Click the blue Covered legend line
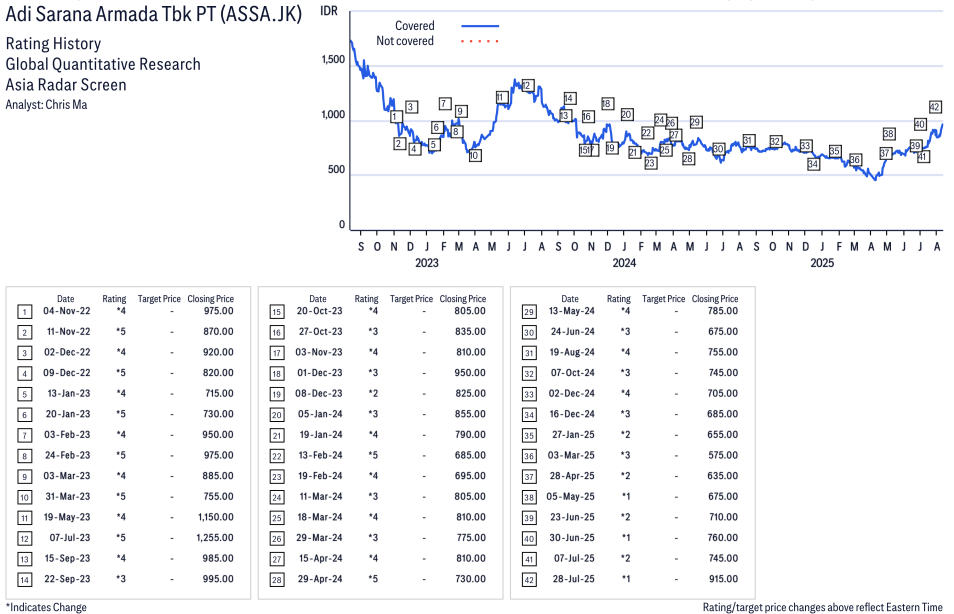 pos(480,26)
